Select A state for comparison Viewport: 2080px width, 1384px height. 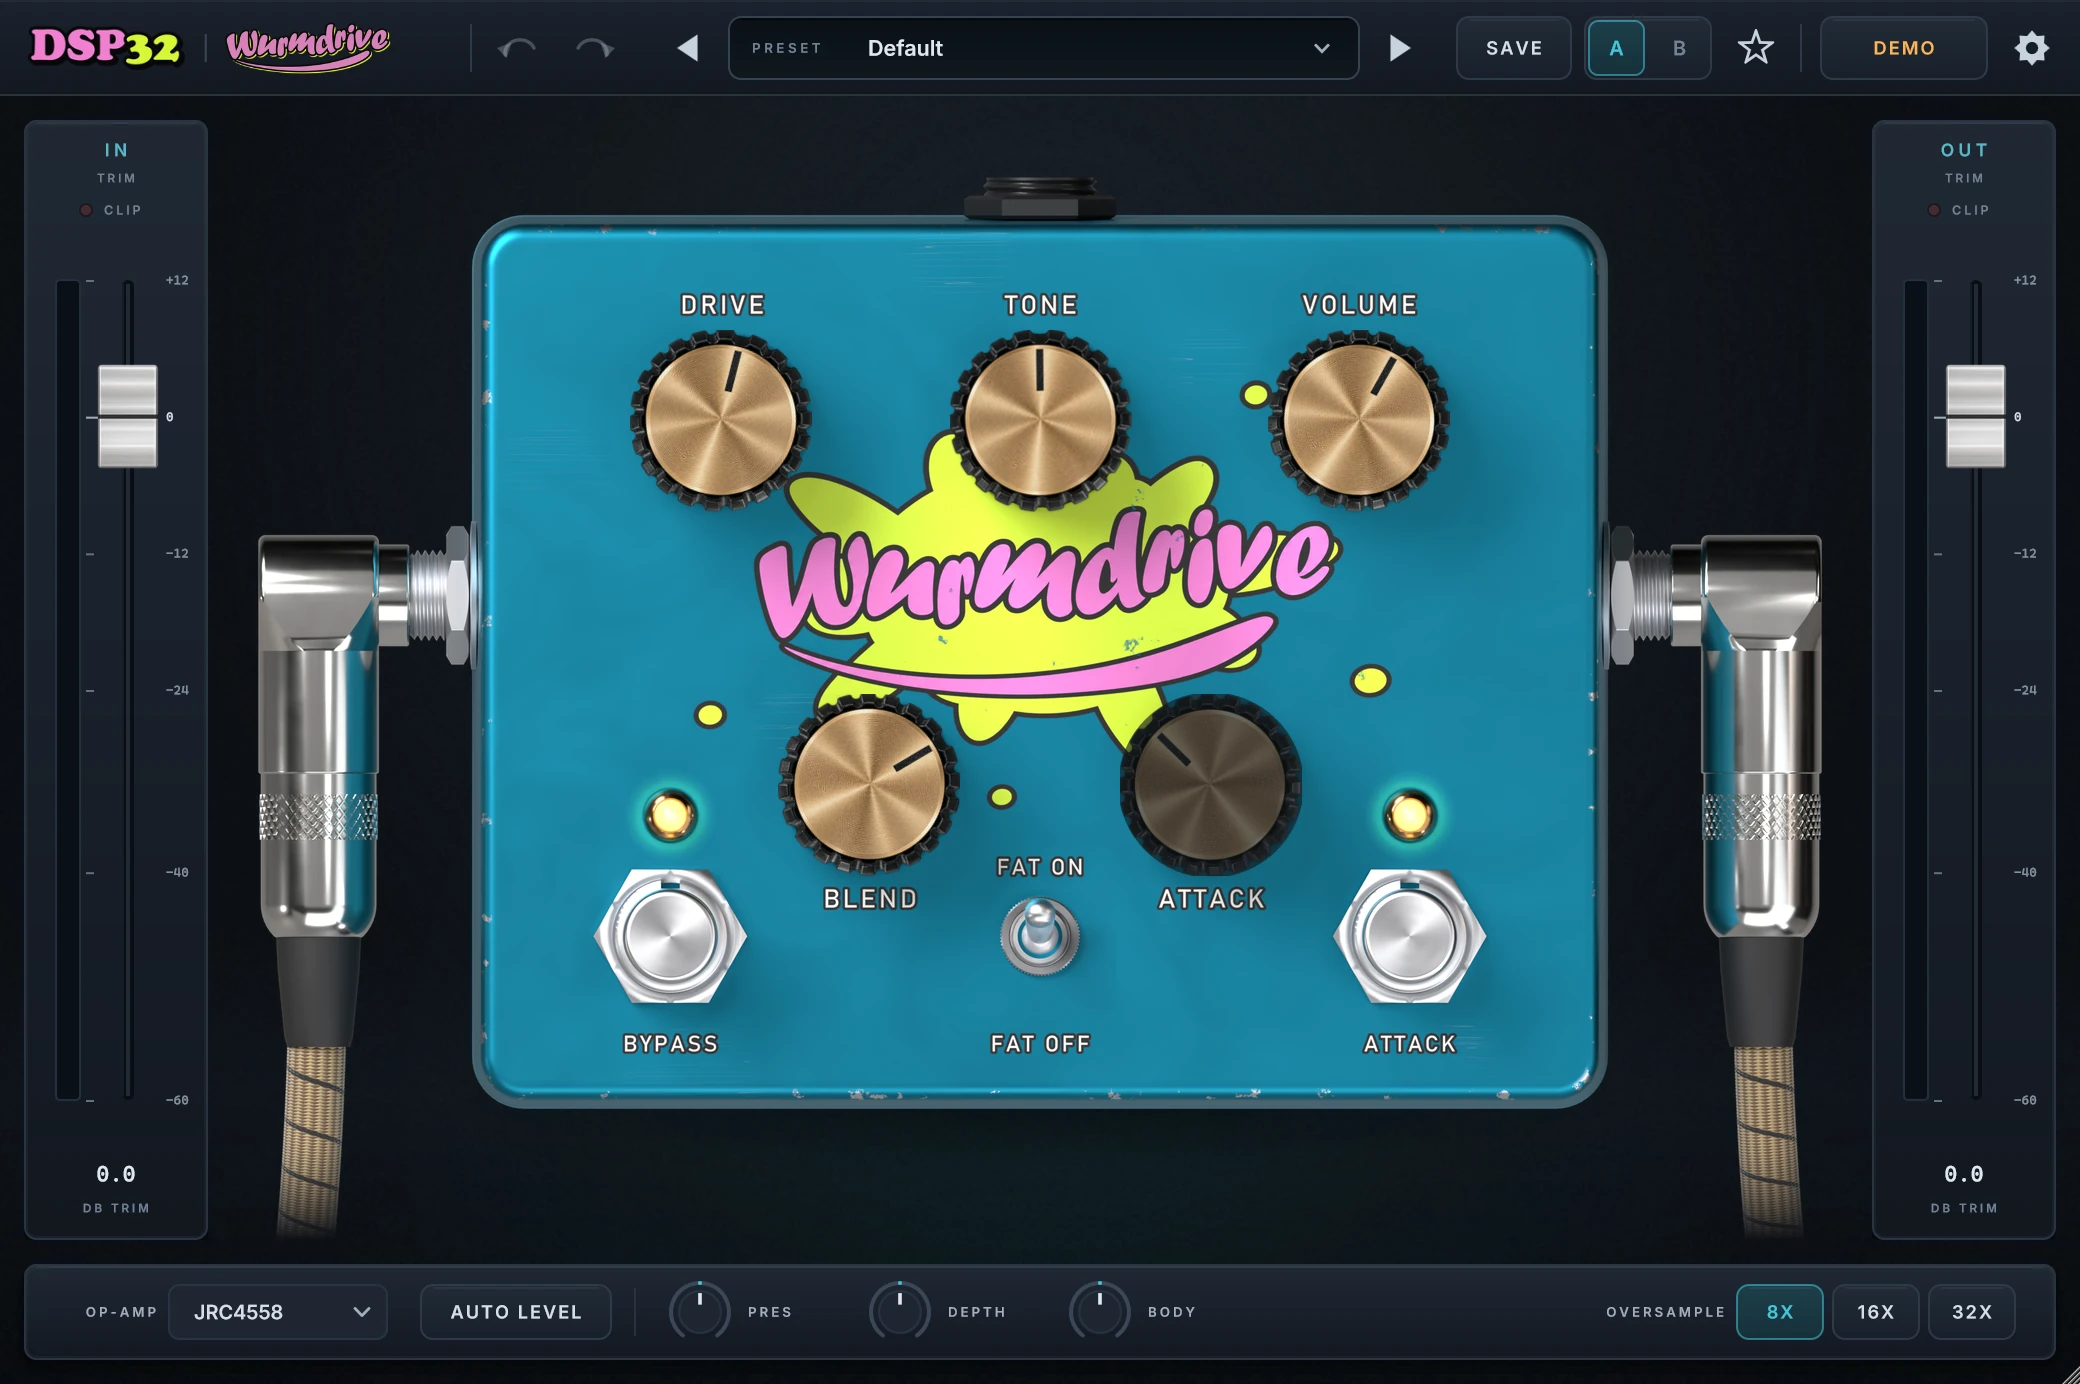(x=1616, y=48)
